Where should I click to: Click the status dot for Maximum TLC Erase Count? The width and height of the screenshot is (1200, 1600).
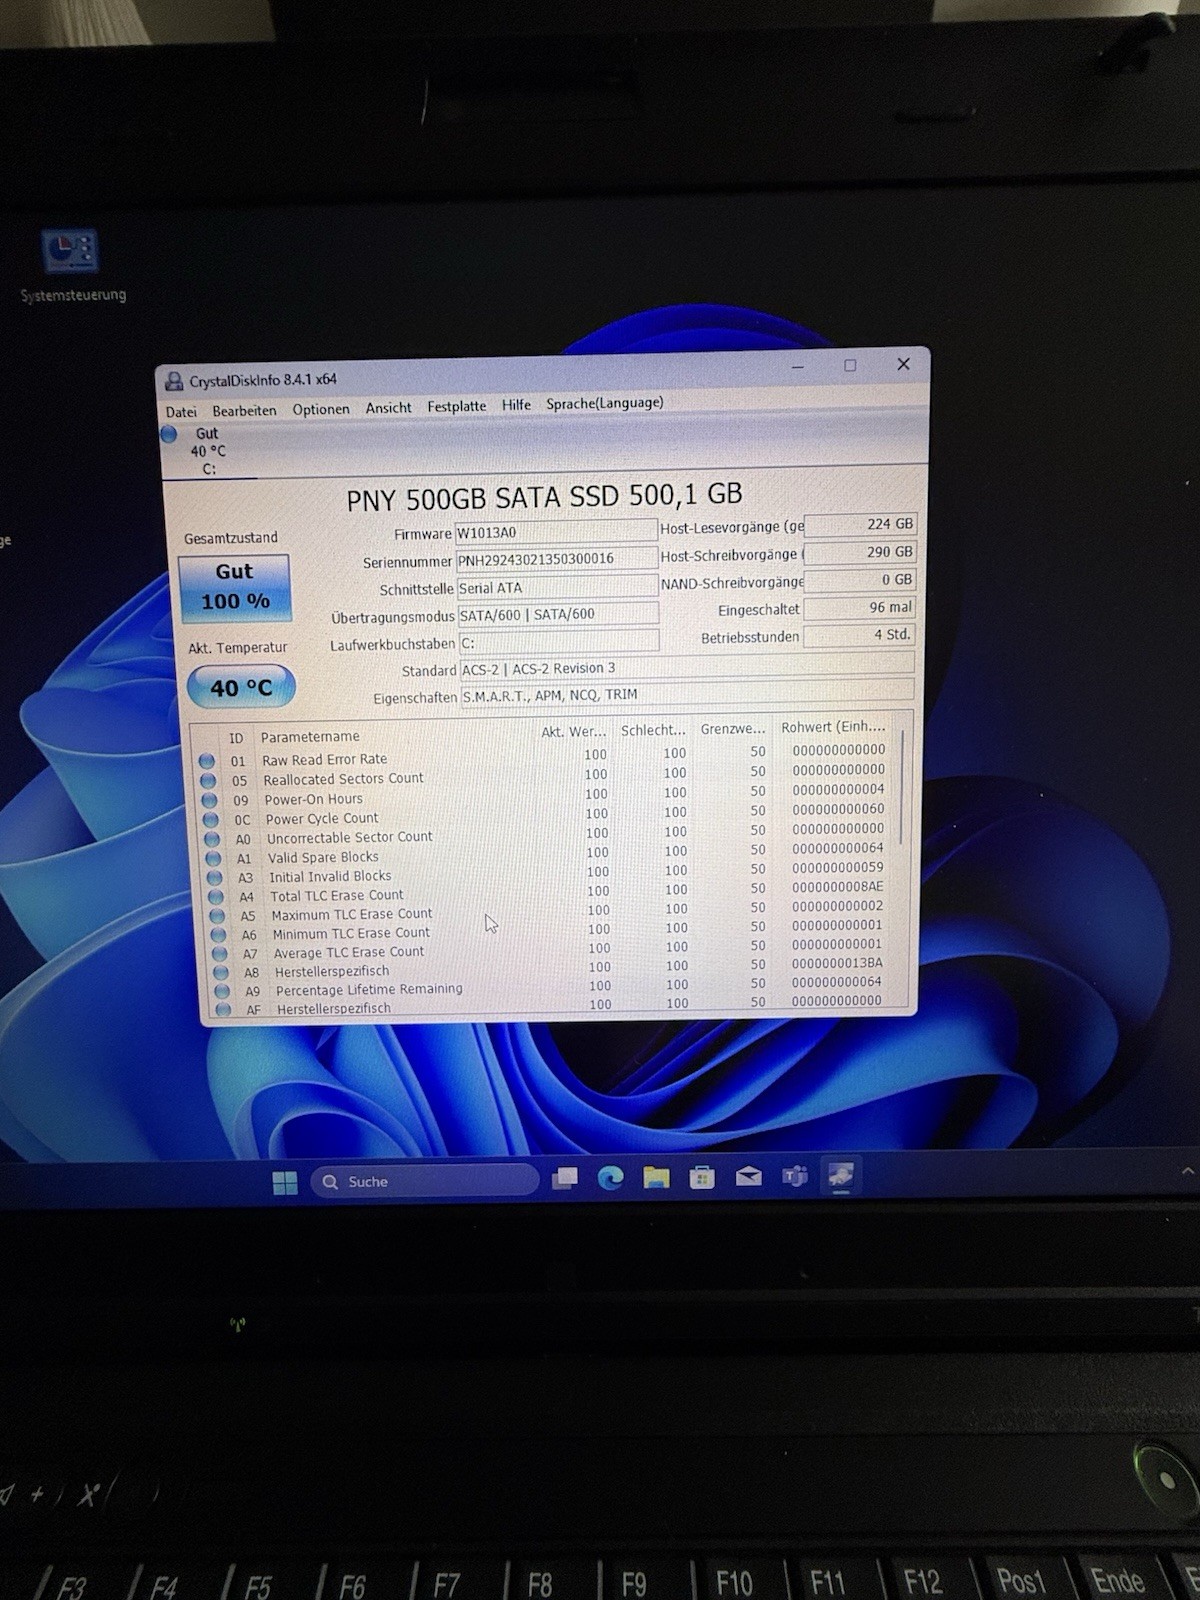(217, 915)
